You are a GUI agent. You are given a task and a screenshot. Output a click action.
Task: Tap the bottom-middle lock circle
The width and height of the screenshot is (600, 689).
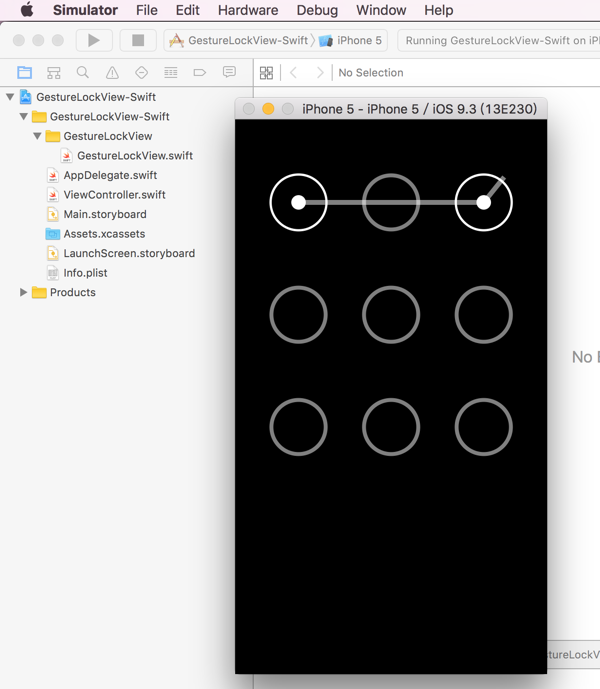click(391, 427)
